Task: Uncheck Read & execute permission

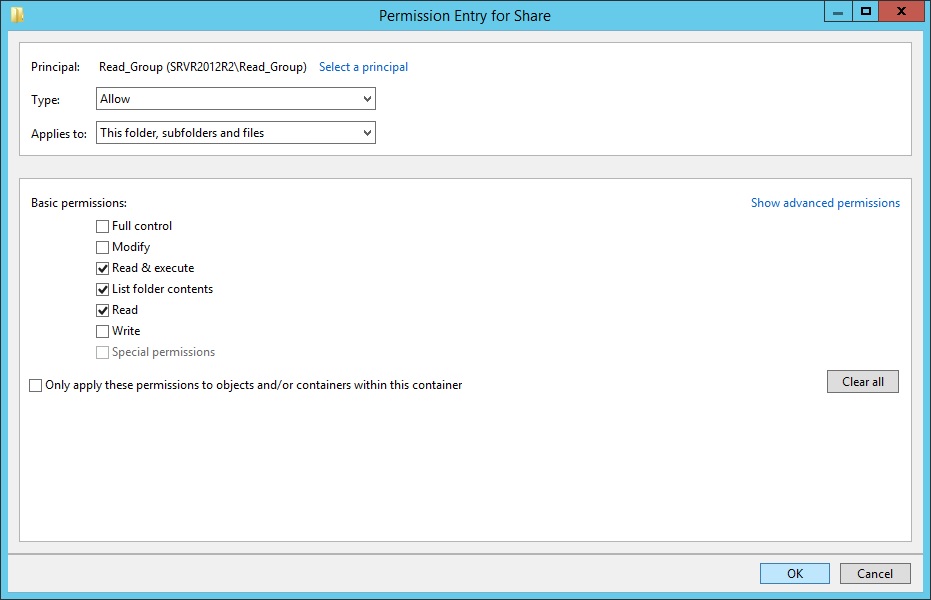Action: 103,269
